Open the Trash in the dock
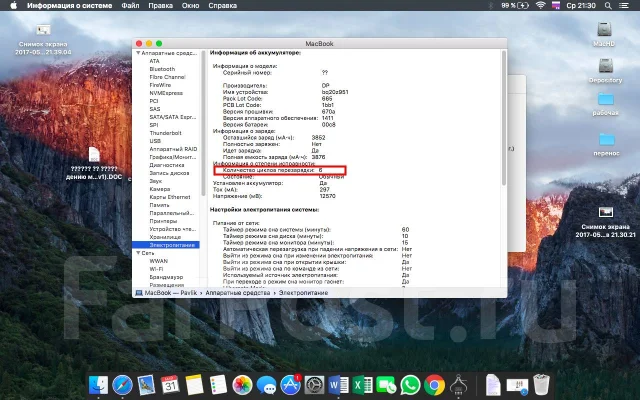 [x=541, y=385]
